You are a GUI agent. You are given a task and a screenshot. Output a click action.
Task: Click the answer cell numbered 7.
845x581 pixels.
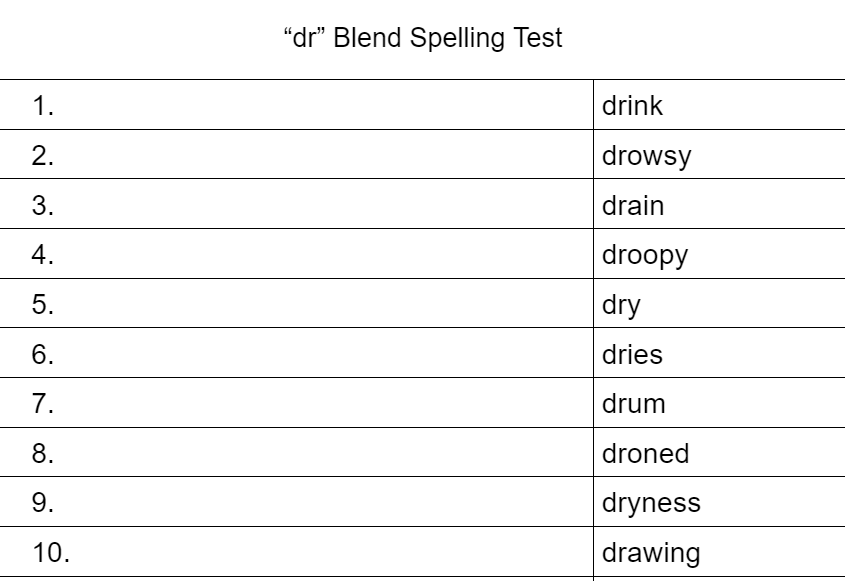tap(300, 404)
